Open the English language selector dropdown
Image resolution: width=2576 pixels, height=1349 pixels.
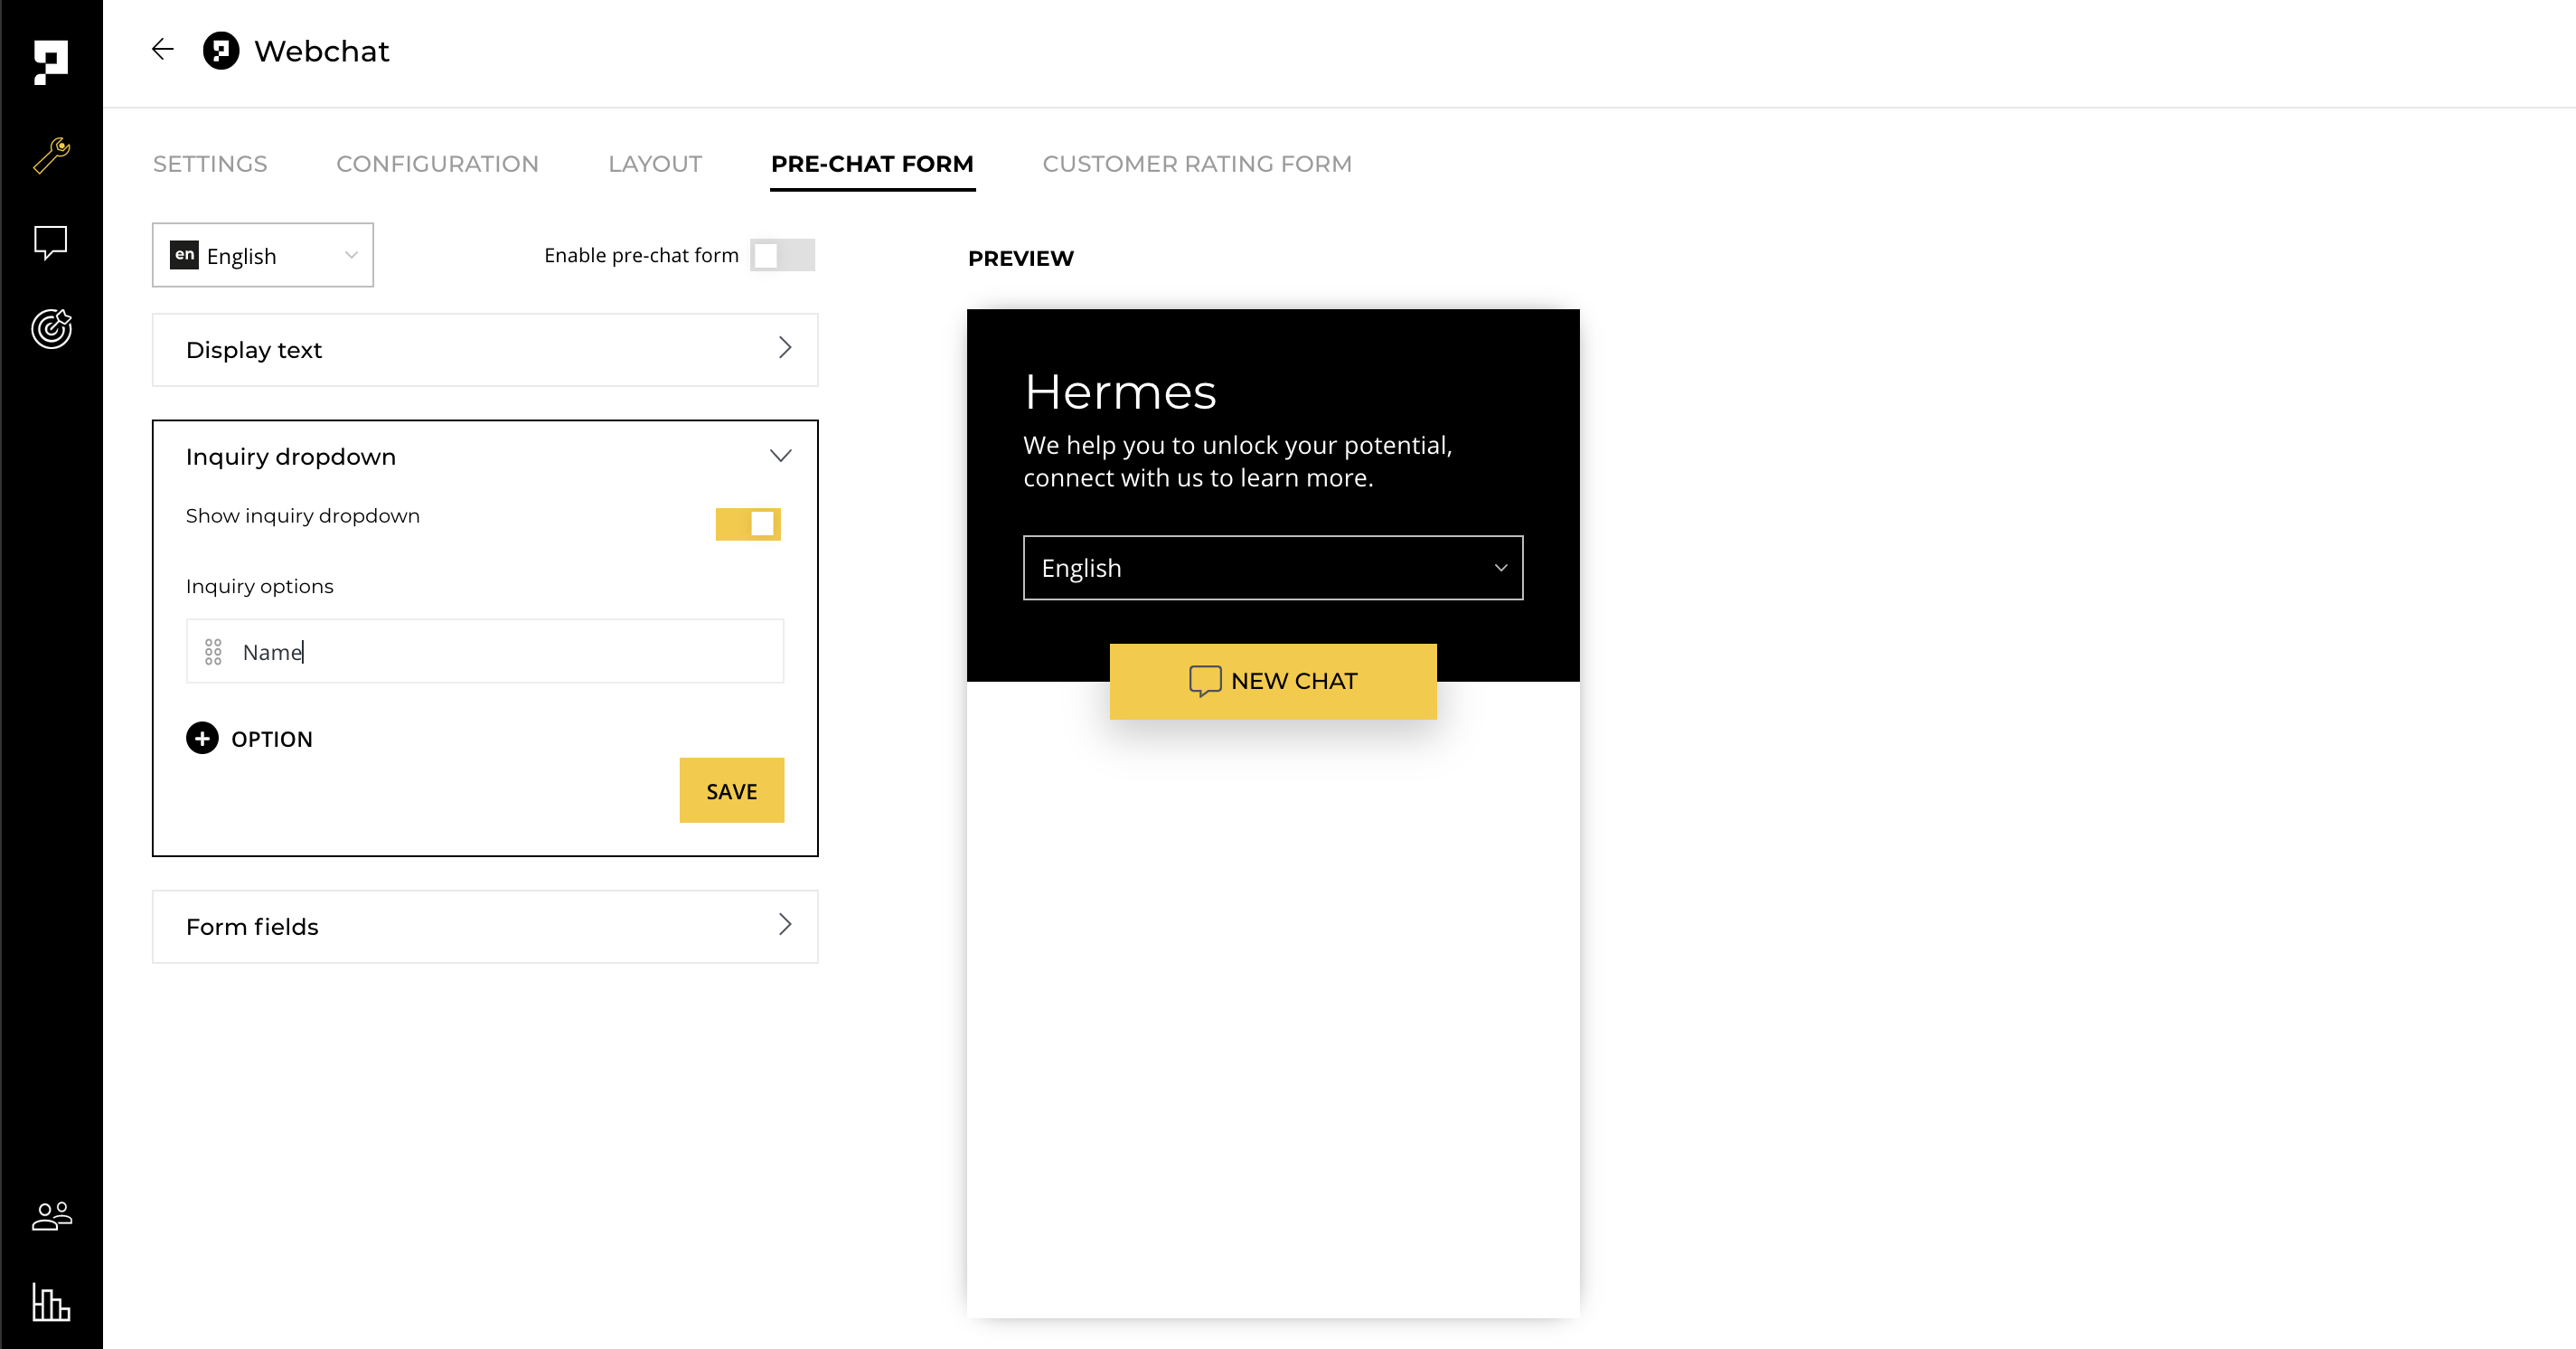[262, 255]
